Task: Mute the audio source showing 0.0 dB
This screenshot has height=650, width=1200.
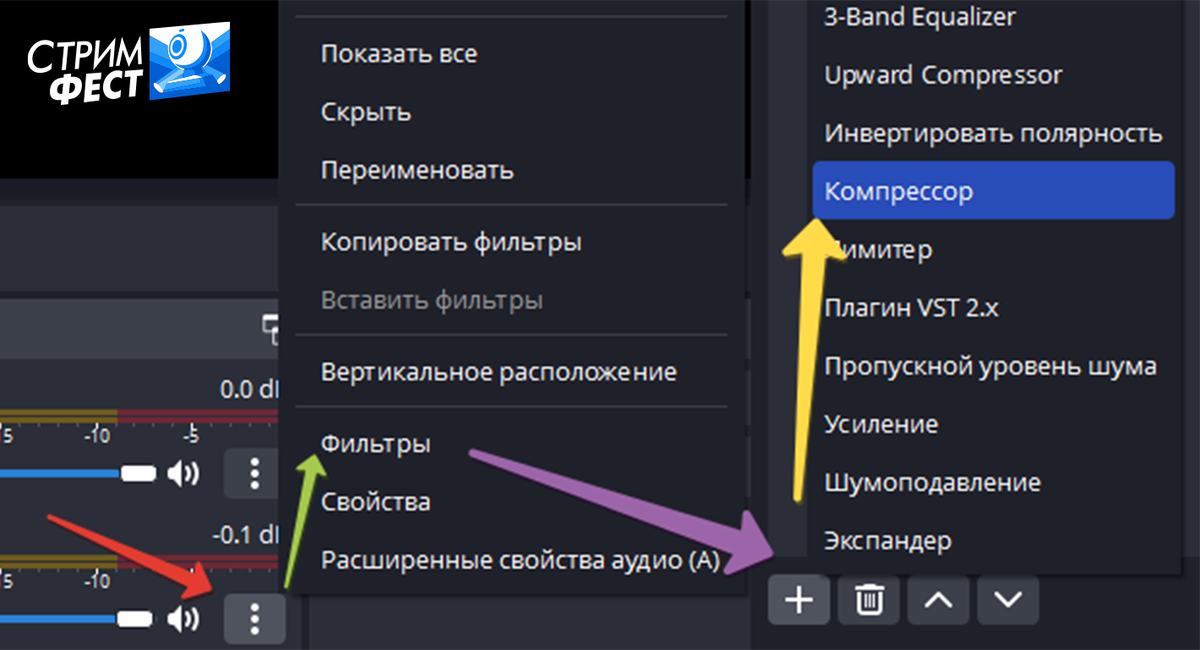Action: (x=183, y=473)
